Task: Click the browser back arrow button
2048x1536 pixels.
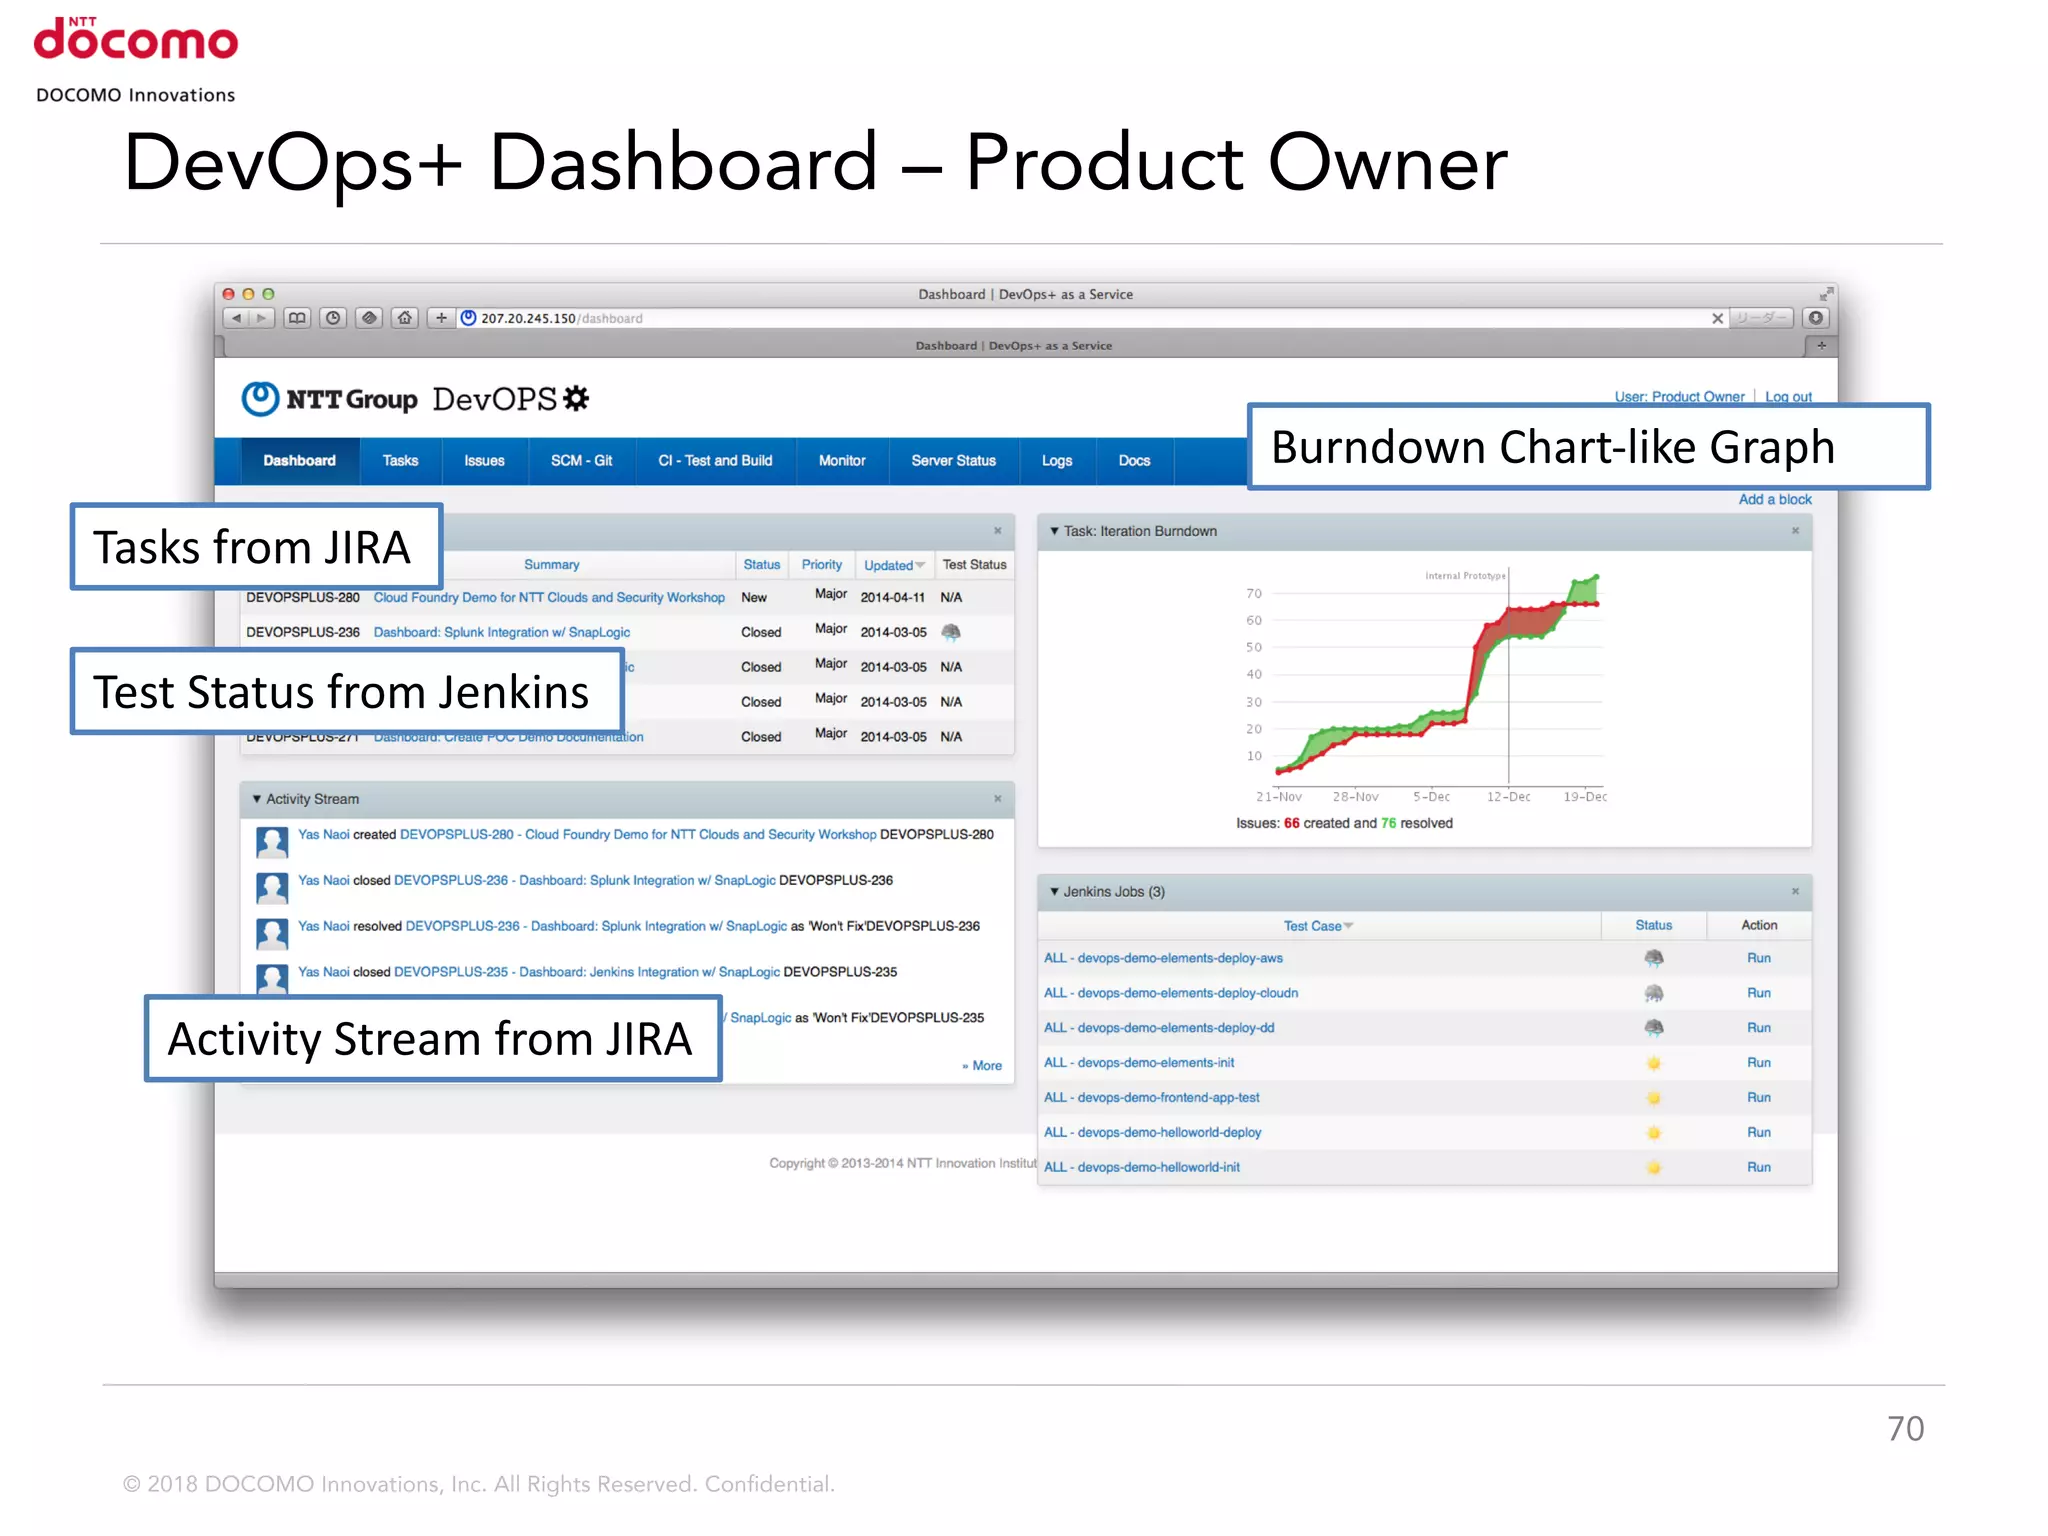Action: 236,318
